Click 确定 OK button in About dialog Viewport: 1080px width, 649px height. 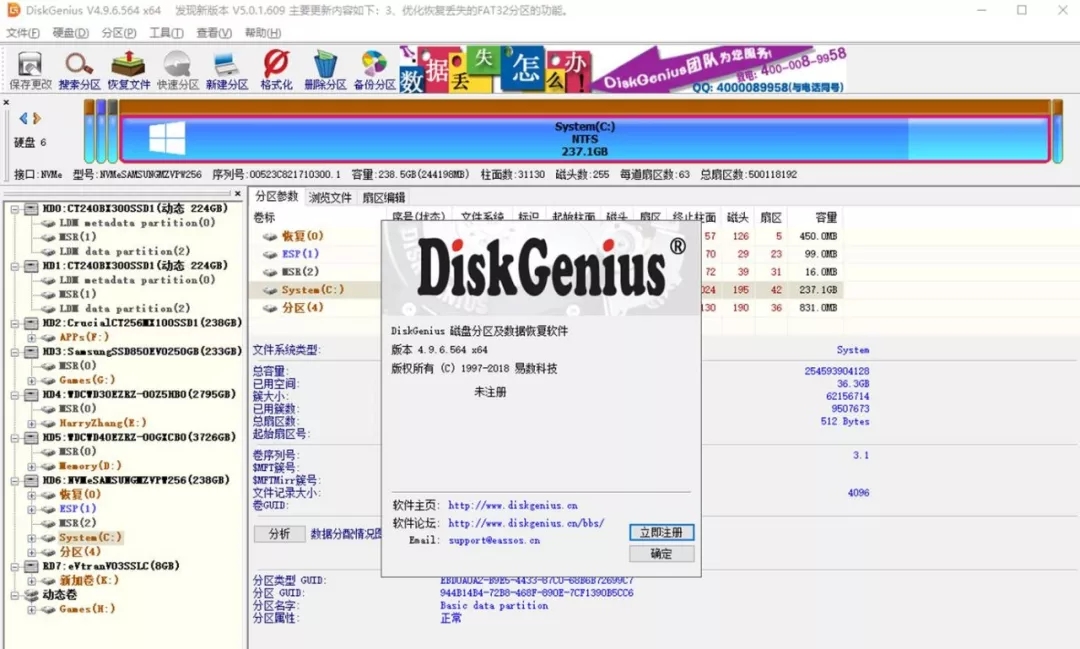[661, 554]
